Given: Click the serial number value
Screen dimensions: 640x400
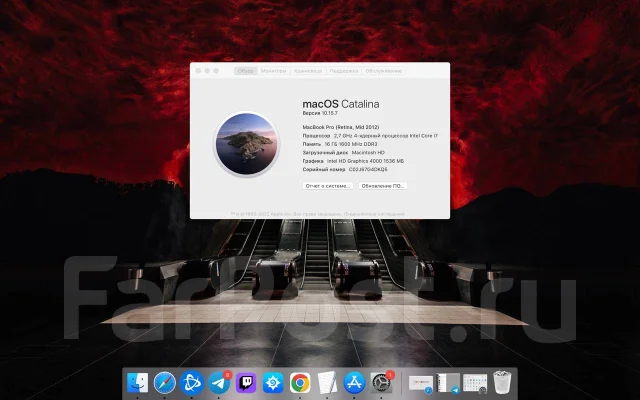Looking at the screenshot, I should 368,169.
